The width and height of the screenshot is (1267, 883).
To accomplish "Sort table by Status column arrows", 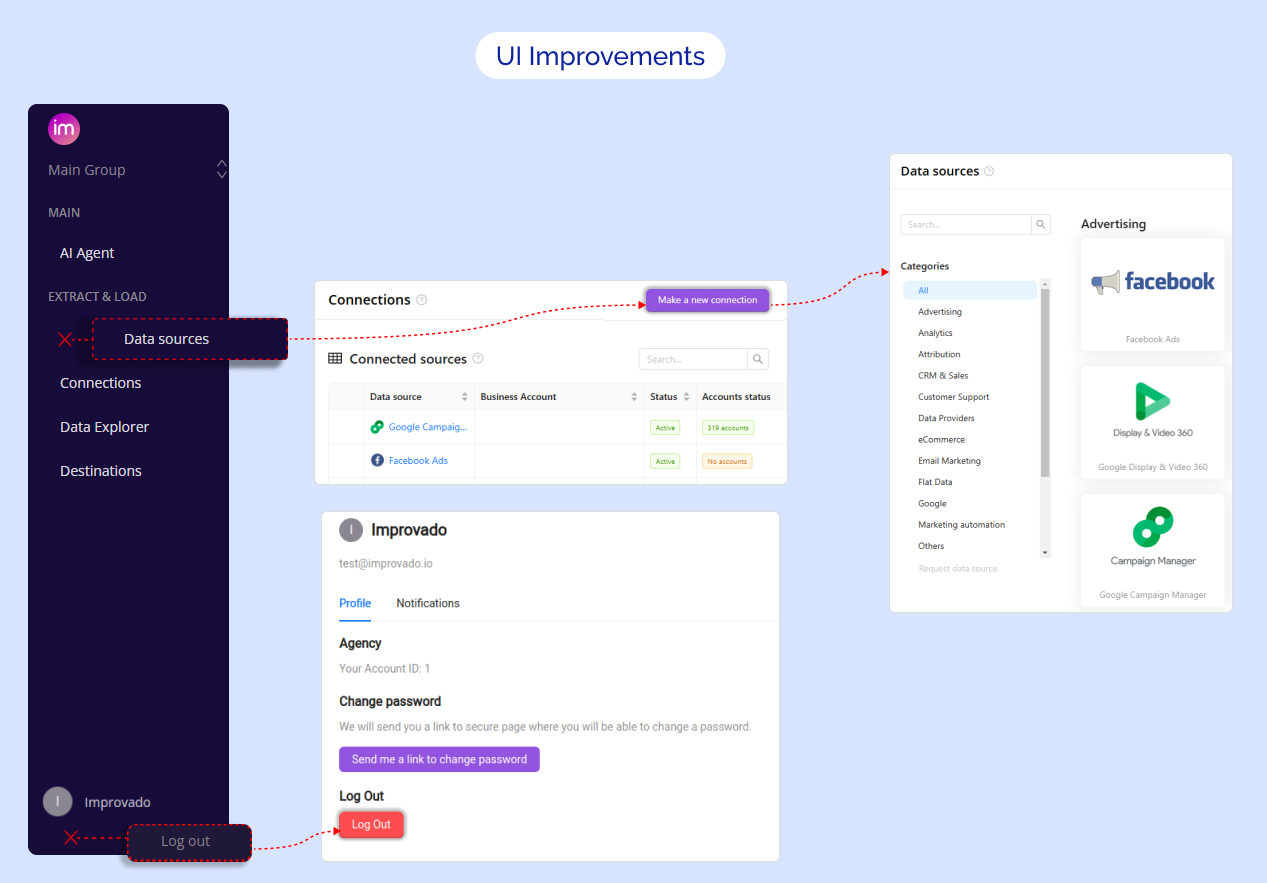I will (686, 397).
